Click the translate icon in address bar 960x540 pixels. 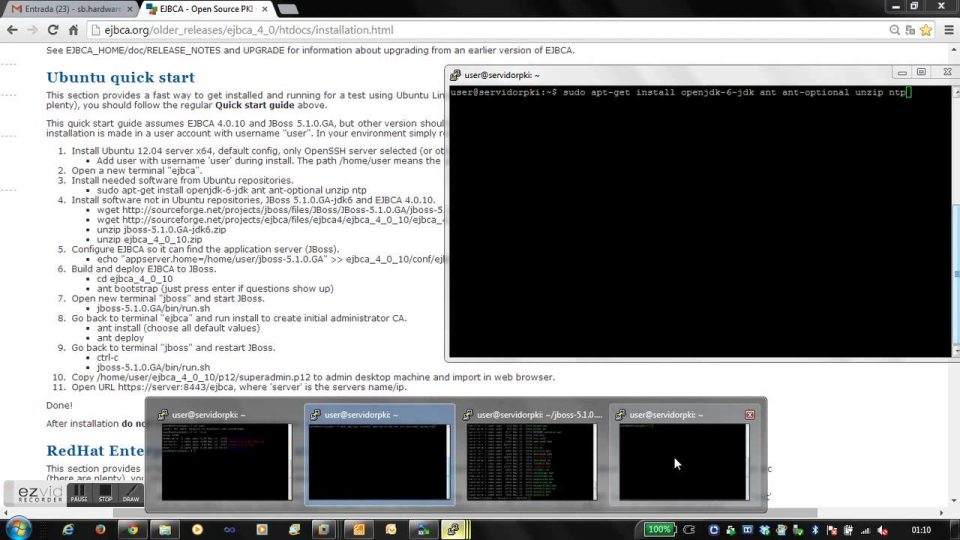tap(910, 30)
